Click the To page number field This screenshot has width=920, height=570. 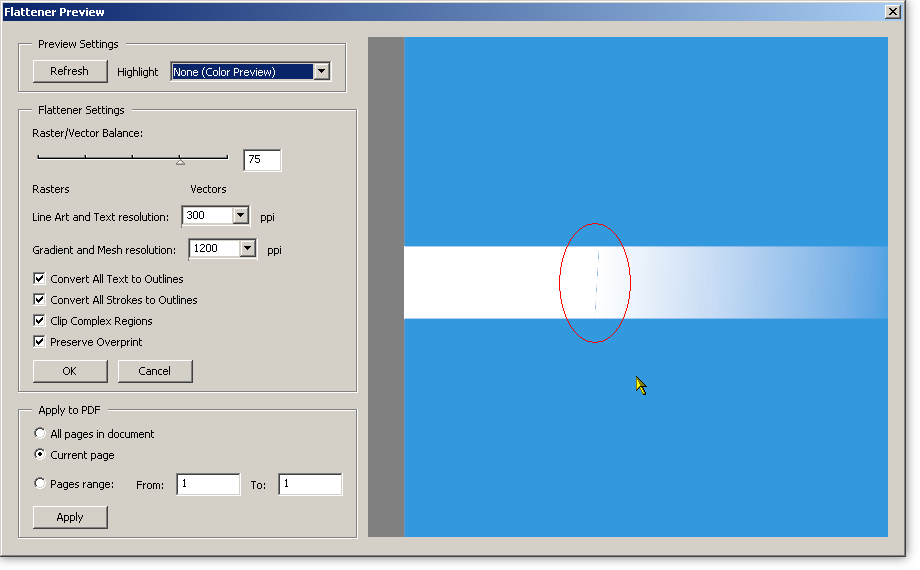[x=310, y=484]
